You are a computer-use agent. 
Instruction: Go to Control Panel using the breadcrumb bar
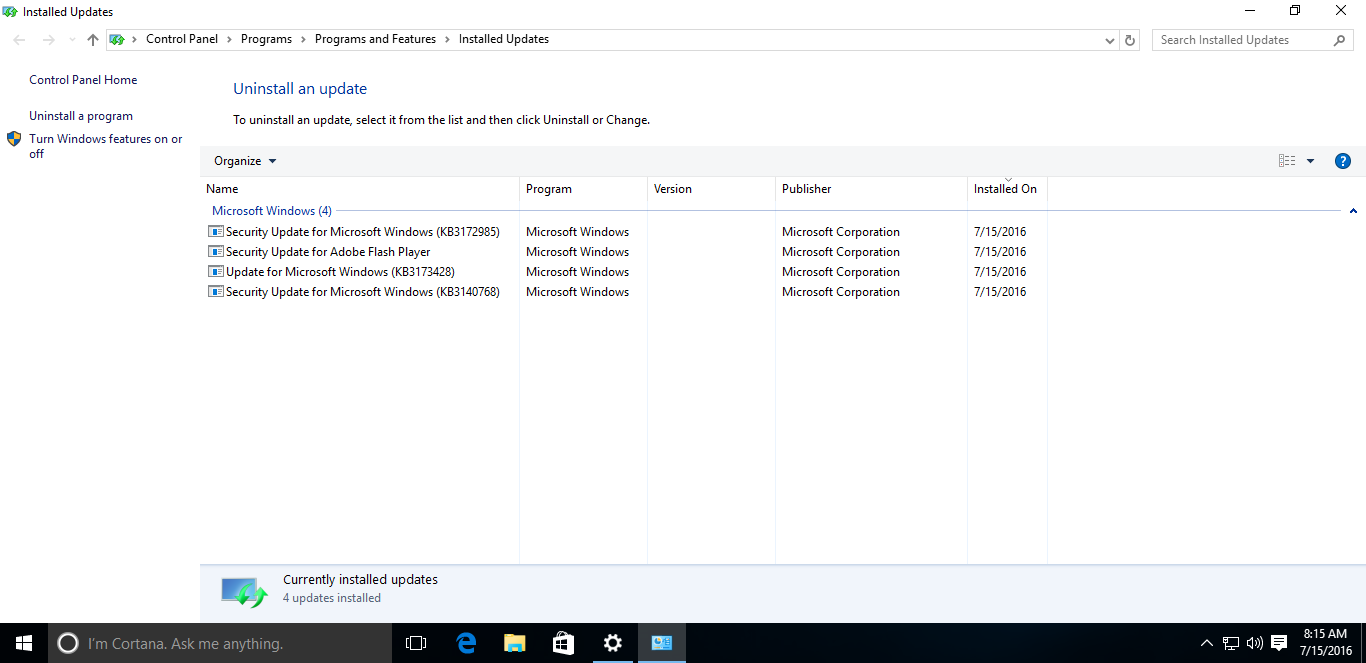[181, 39]
